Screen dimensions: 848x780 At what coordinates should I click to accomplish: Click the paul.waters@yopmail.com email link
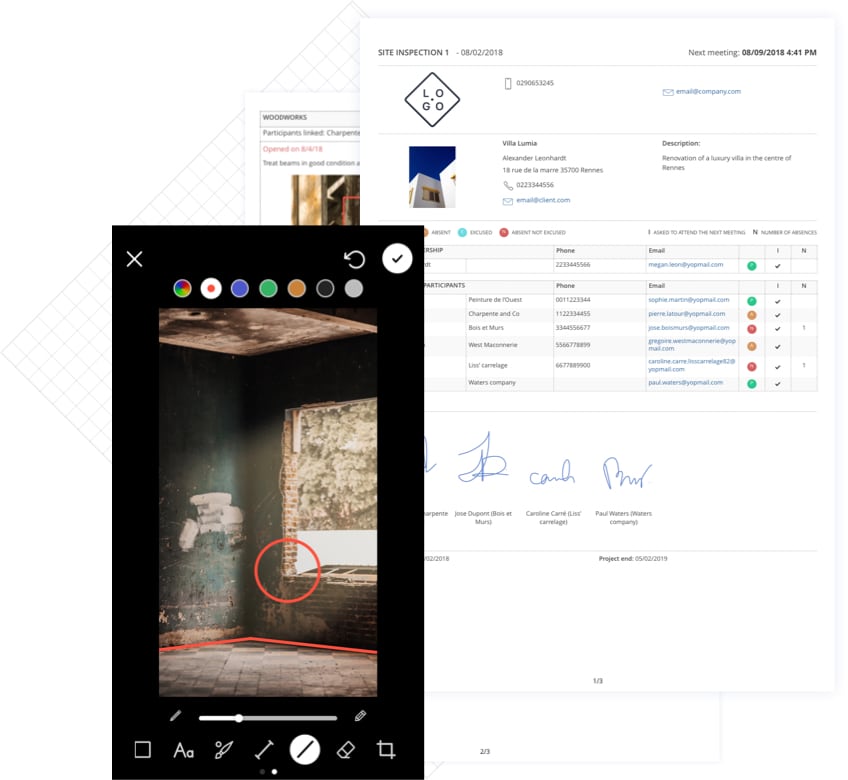[x=686, y=382]
